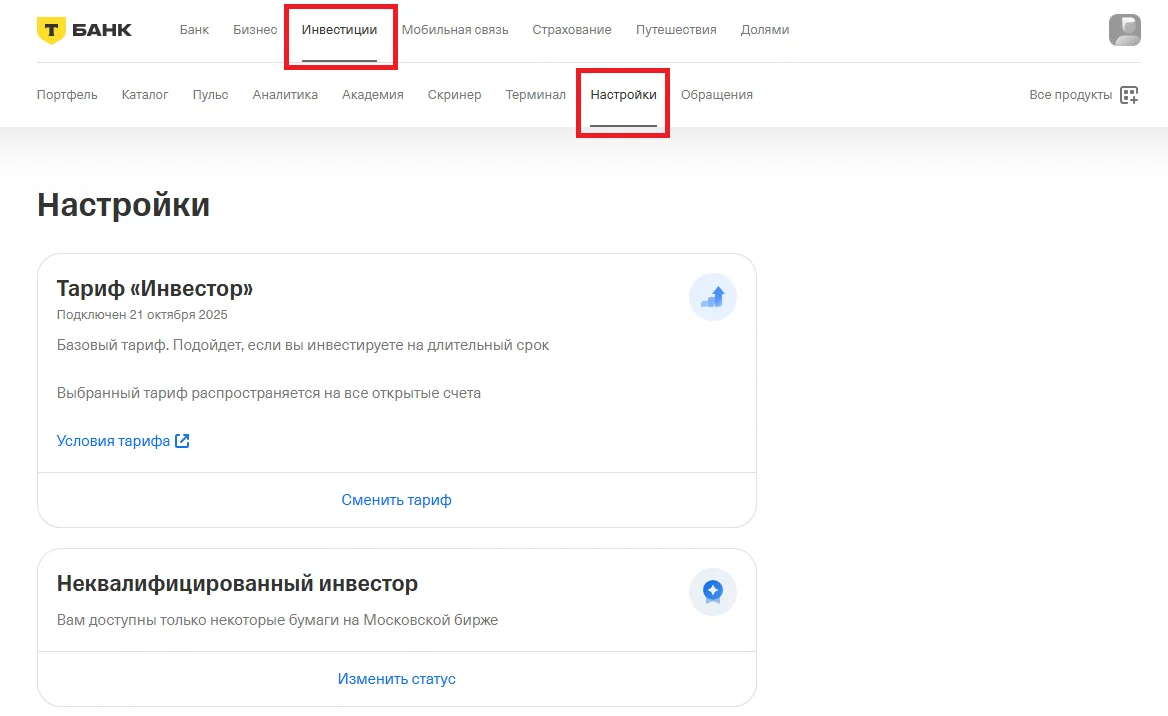Viewport: 1168px width, 716px height.
Task: Click the Investor tariff chart arrow icon
Action: pyautogui.click(x=713, y=297)
